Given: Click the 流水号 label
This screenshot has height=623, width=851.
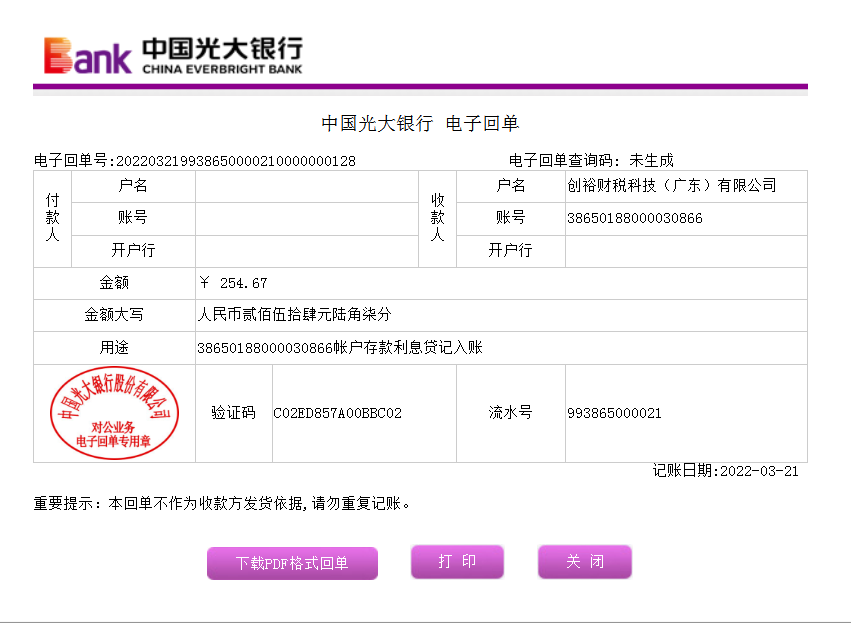Looking at the screenshot, I should tap(510, 413).
